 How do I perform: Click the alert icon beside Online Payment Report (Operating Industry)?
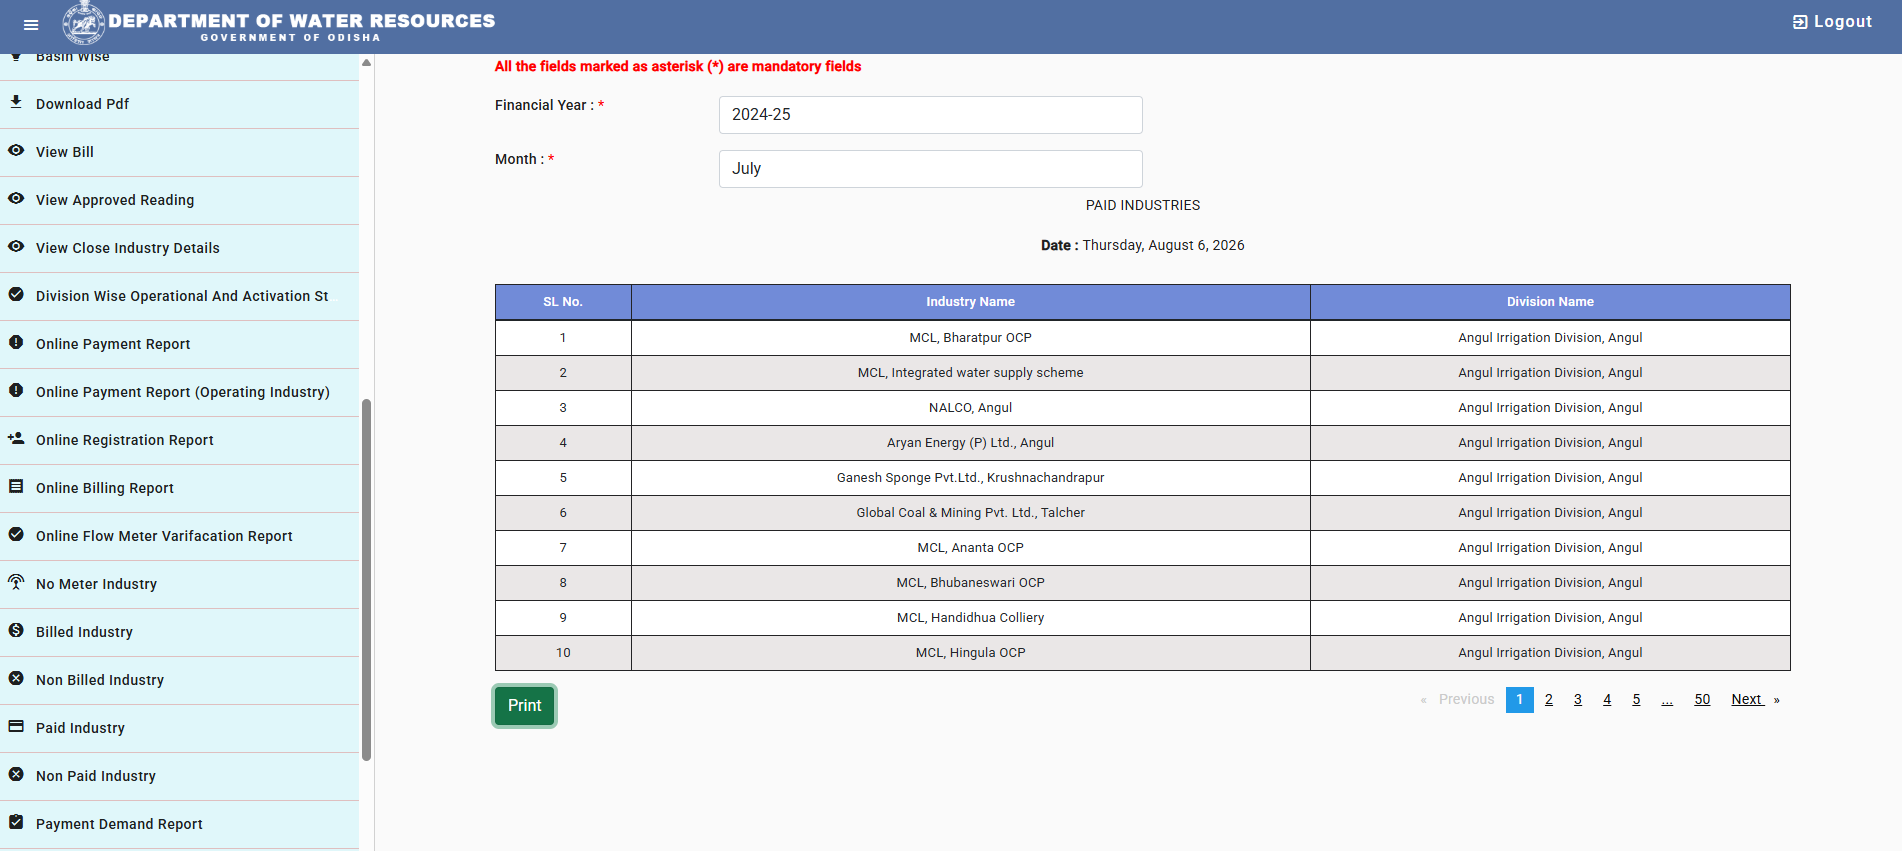pos(16,390)
